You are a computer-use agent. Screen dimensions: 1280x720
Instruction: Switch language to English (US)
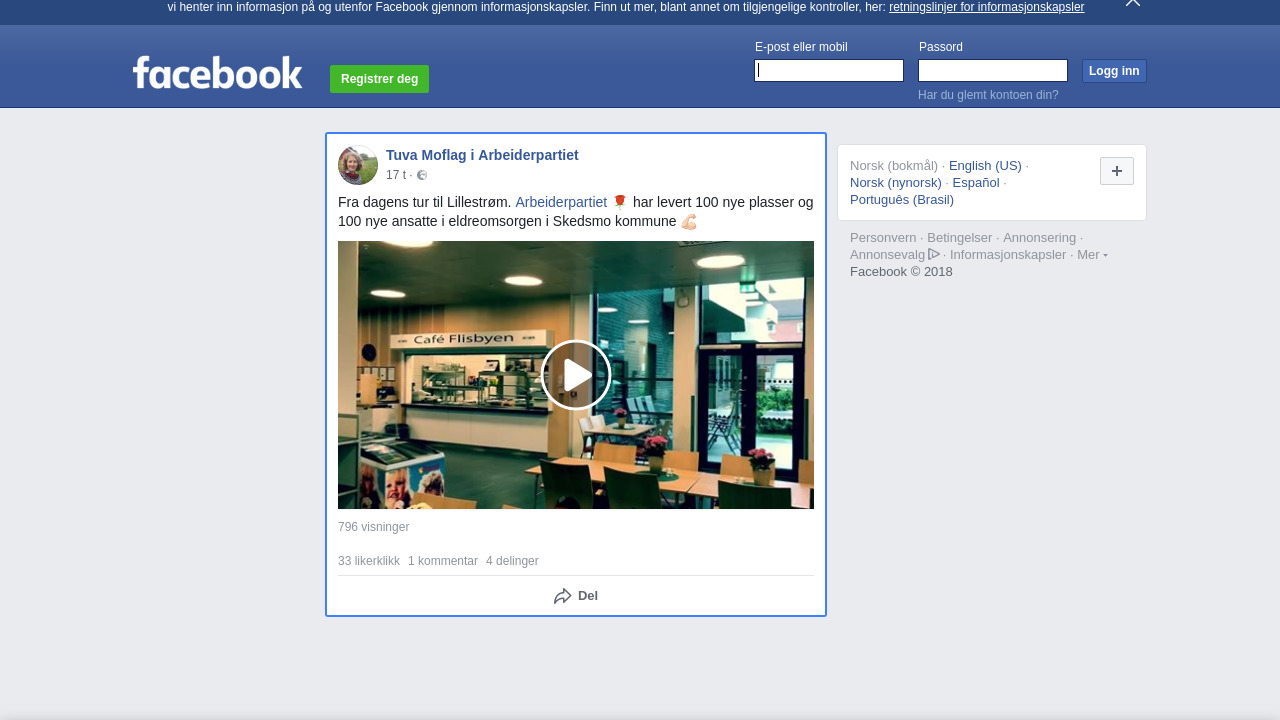985,166
